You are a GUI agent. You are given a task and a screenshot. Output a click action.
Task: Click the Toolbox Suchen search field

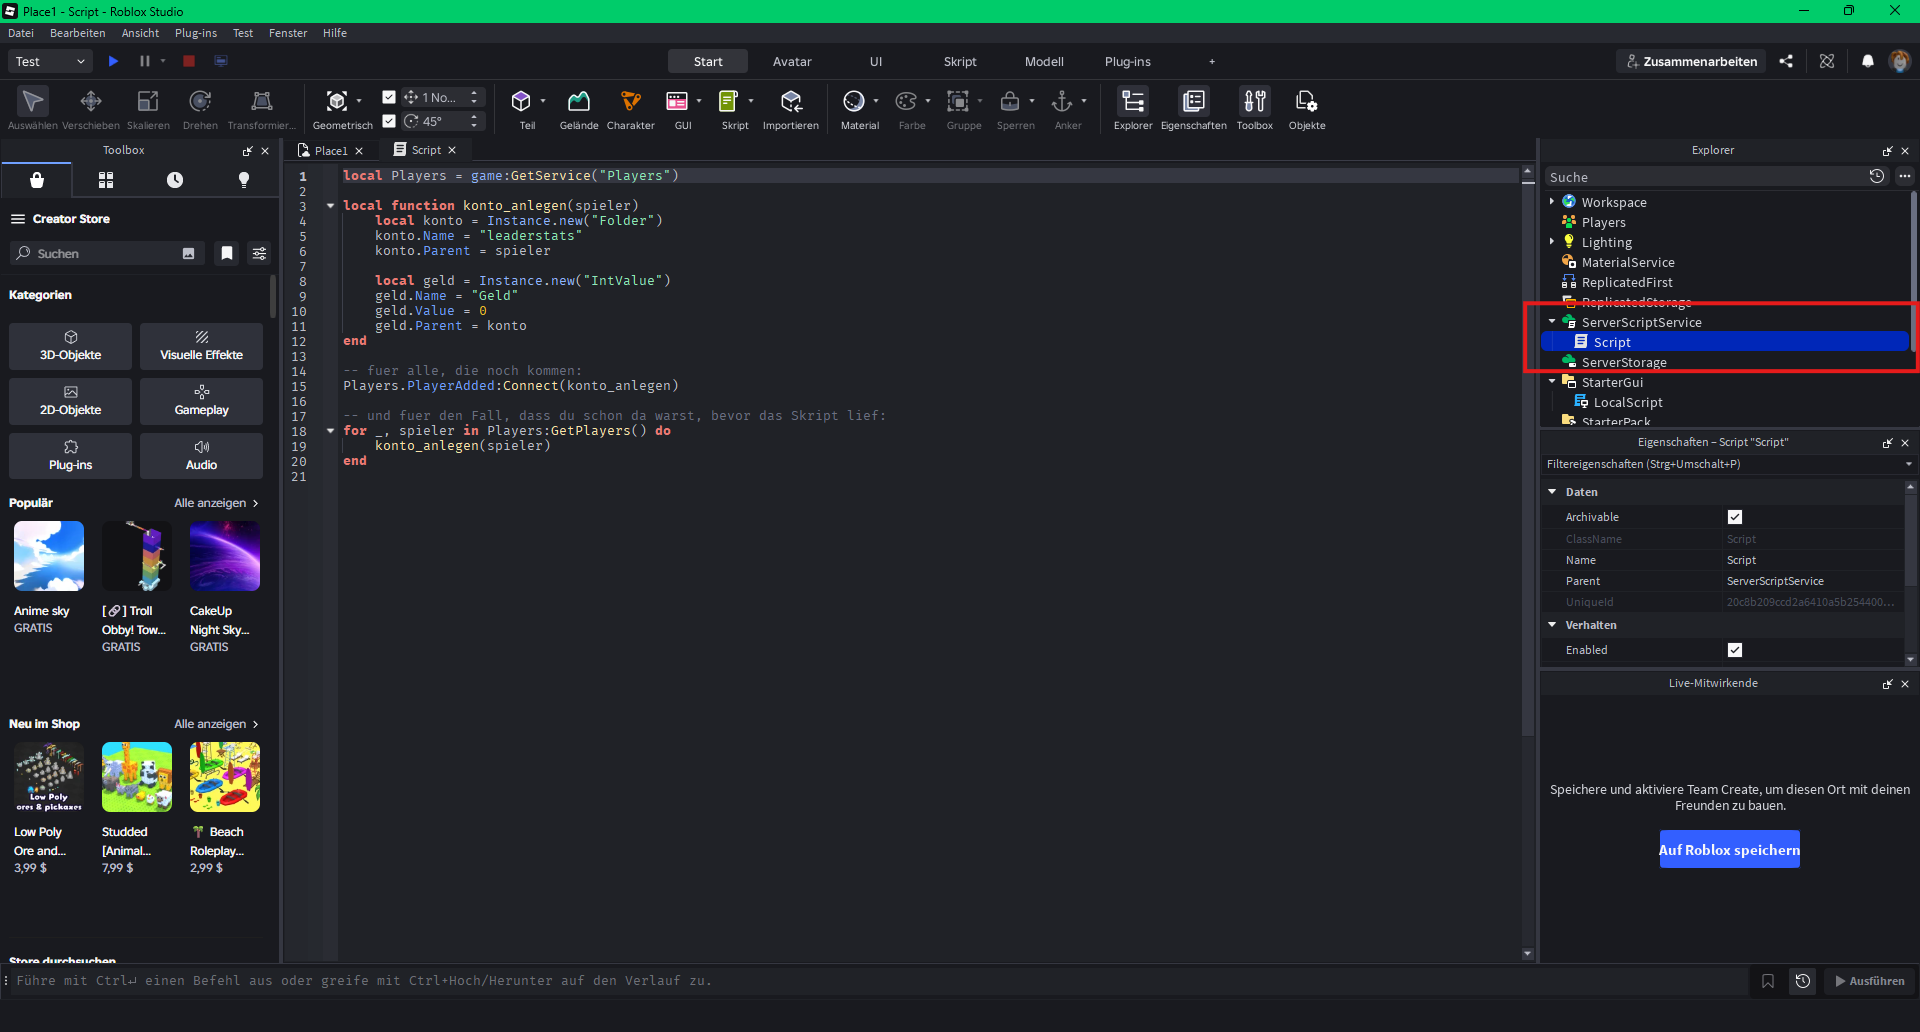[x=107, y=254]
